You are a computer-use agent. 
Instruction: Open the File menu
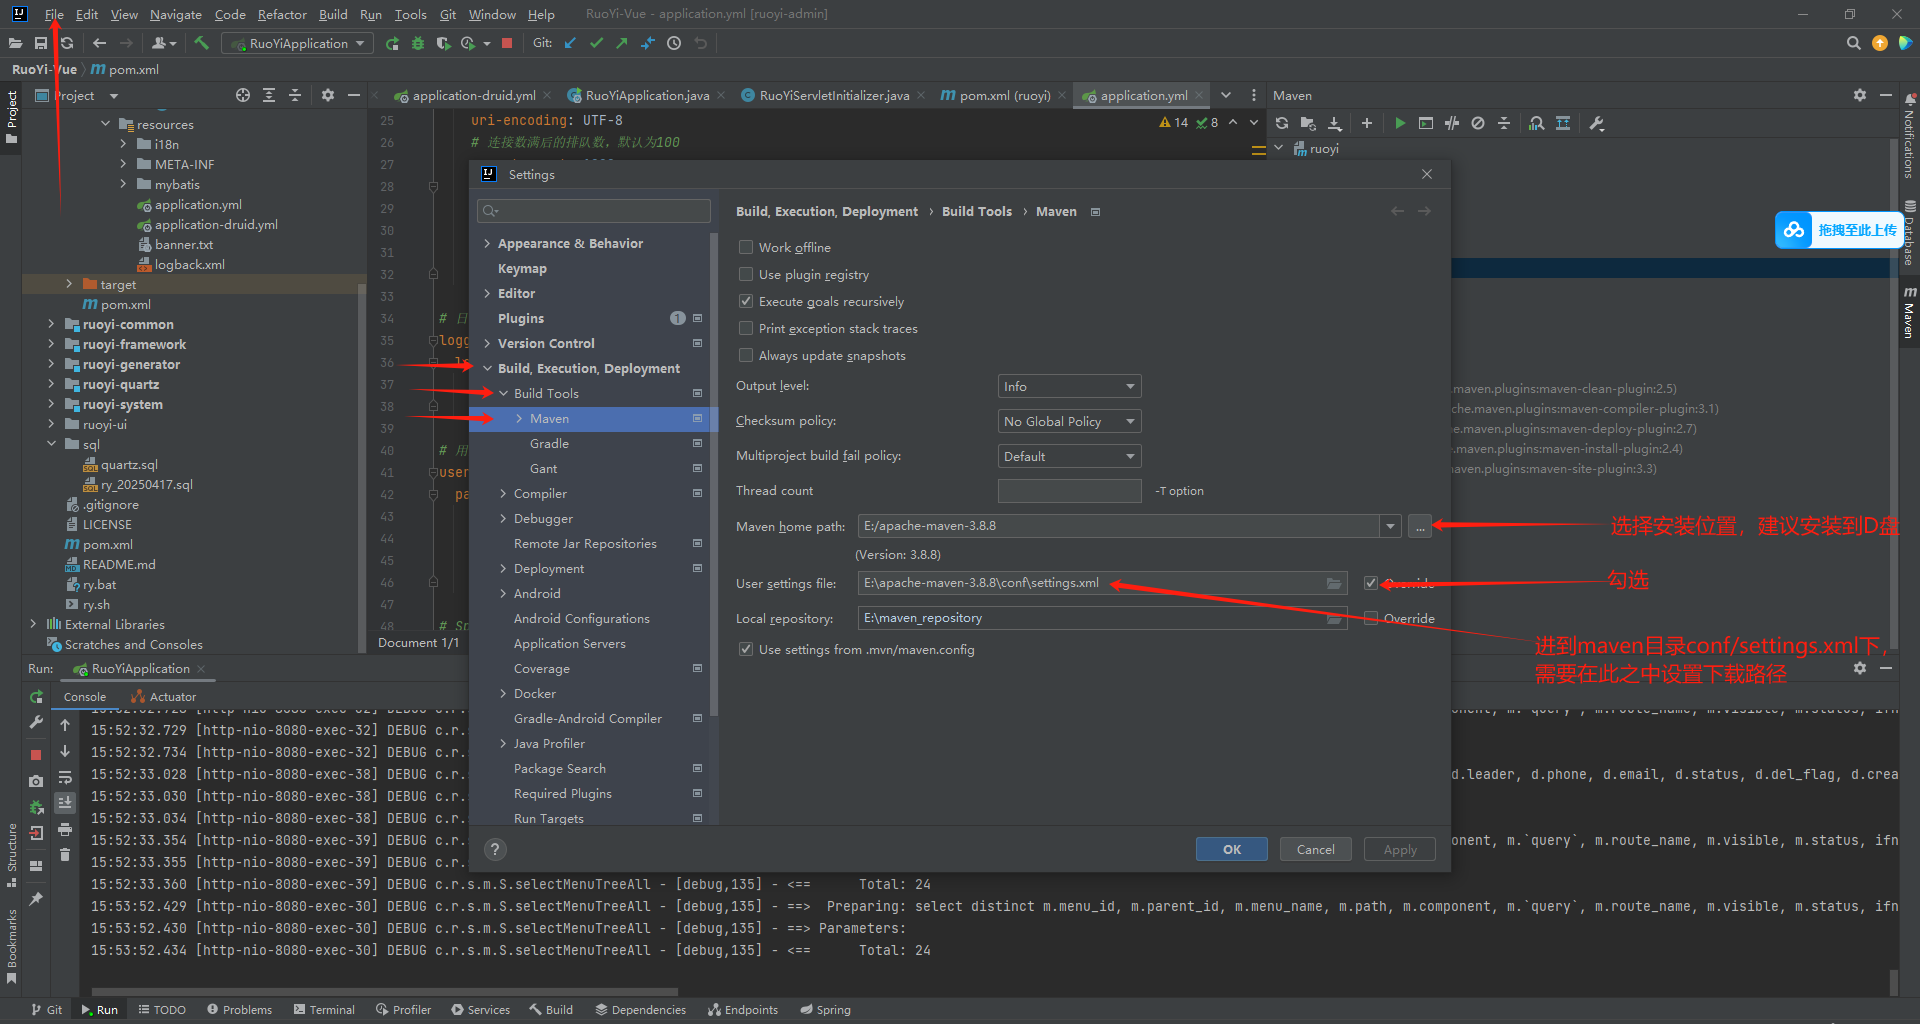click(x=54, y=14)
